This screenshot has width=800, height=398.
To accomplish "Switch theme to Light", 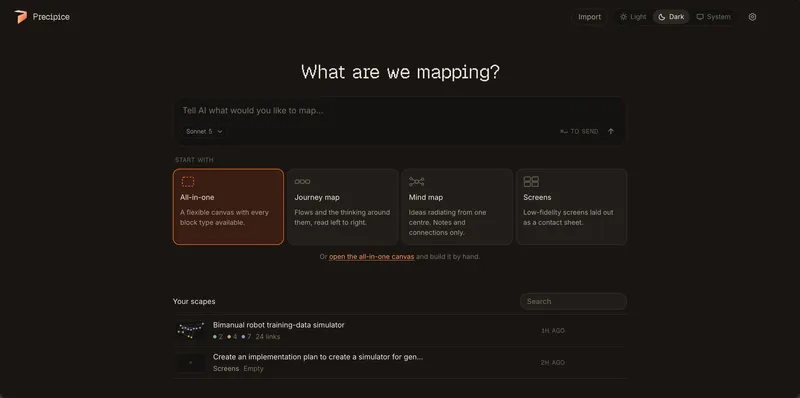I will [633, 17].
